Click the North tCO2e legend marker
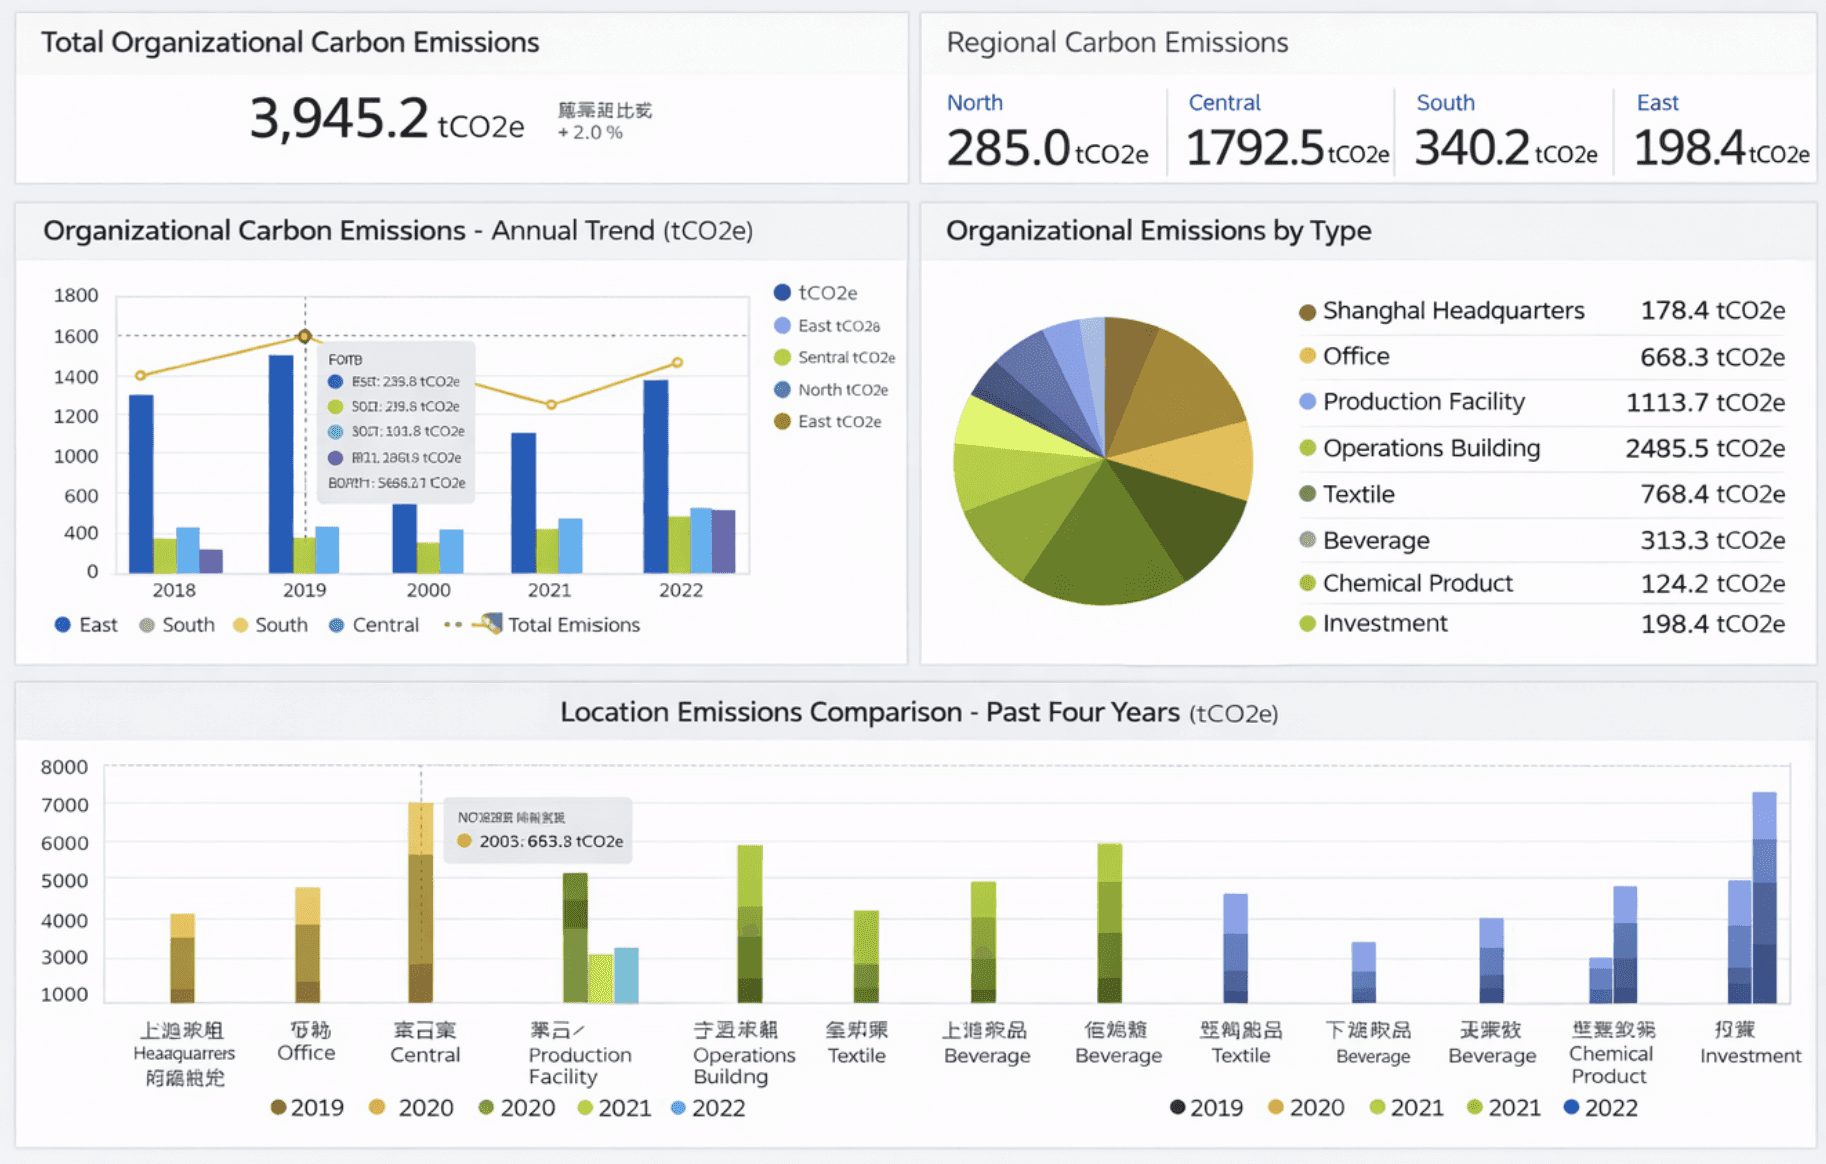 (x=782, y=390)
